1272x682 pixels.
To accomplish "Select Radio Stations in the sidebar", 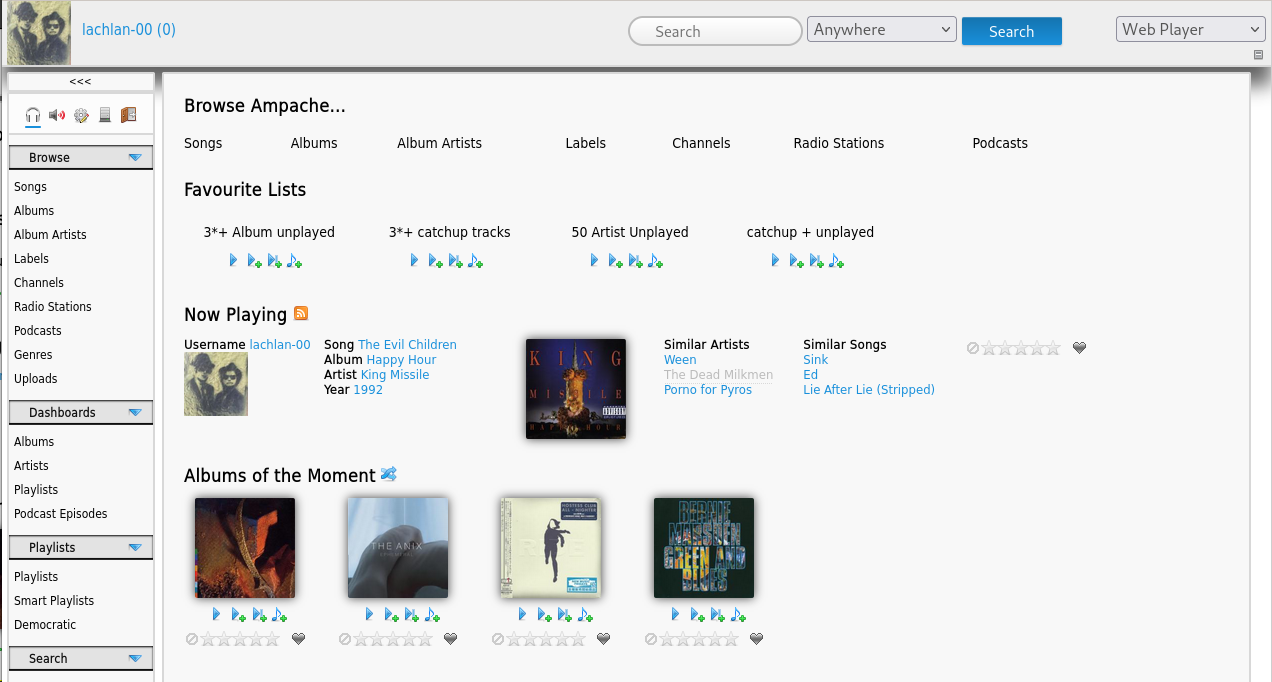I will tap(52, 307).
